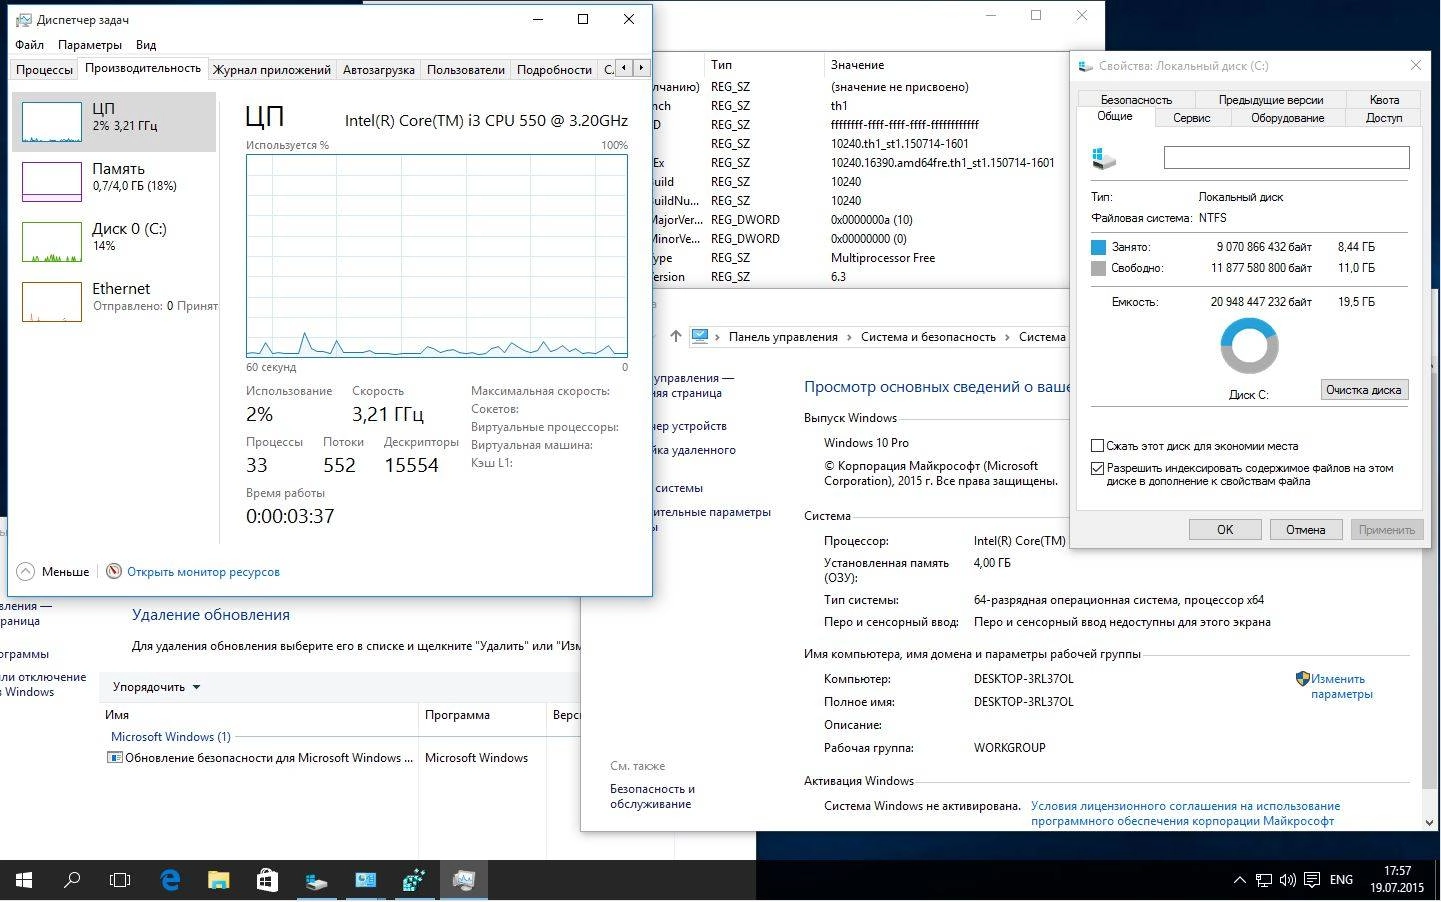Expand the arrow after Панель управления breadcrumb
The height and width of the screenshot is (902, 1441).
tap(850, 337)
